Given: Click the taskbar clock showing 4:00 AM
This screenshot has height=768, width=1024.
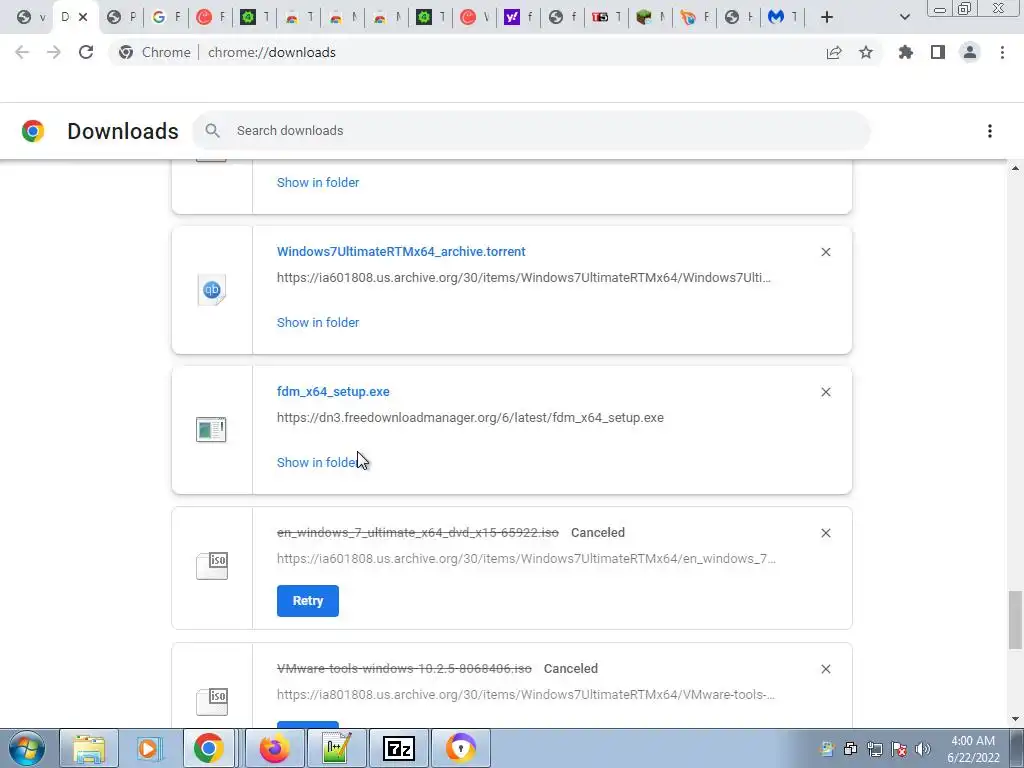Looking at the screenshot, I should click(973, 749).
